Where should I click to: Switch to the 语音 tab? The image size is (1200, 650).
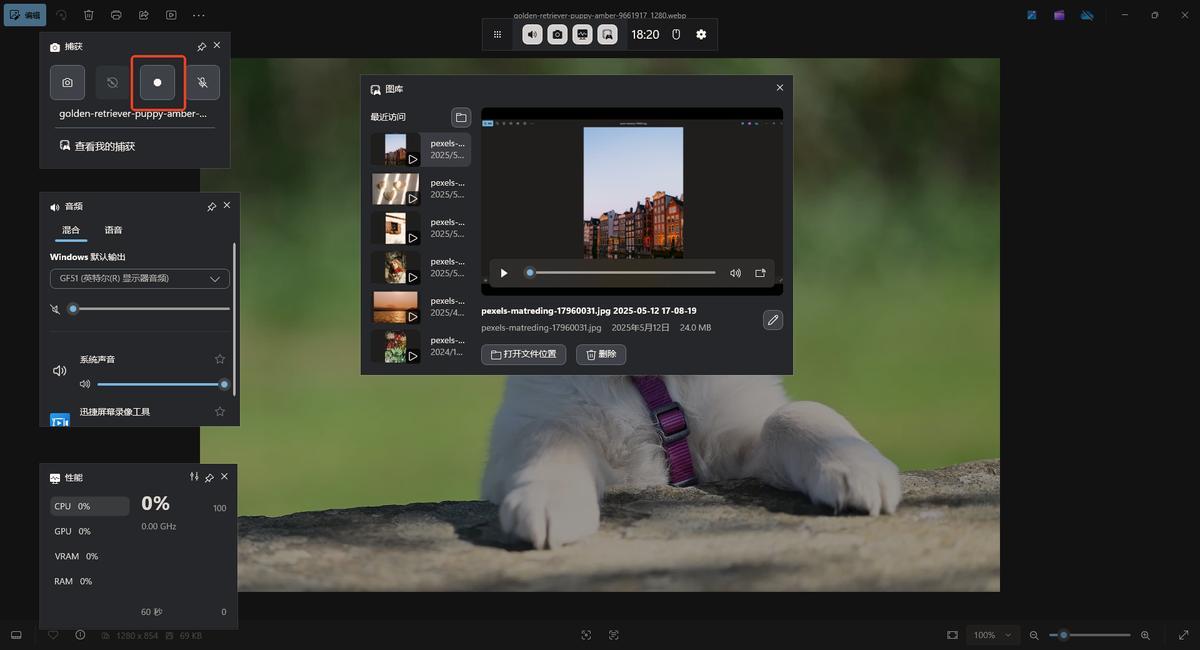pos(114,230)
